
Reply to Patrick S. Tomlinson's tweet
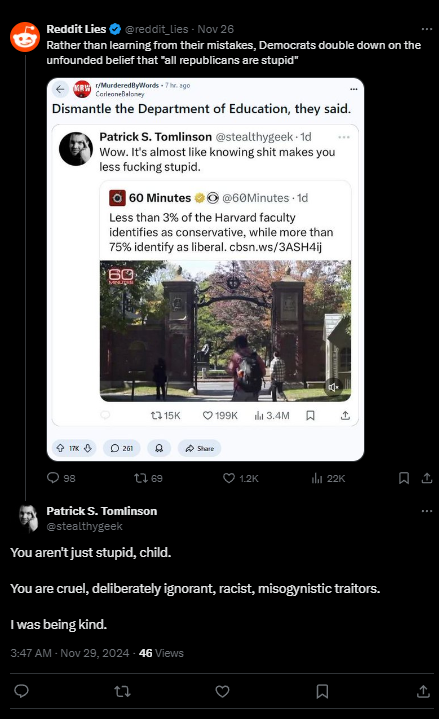pyautogui.click(x=22, y=691)
